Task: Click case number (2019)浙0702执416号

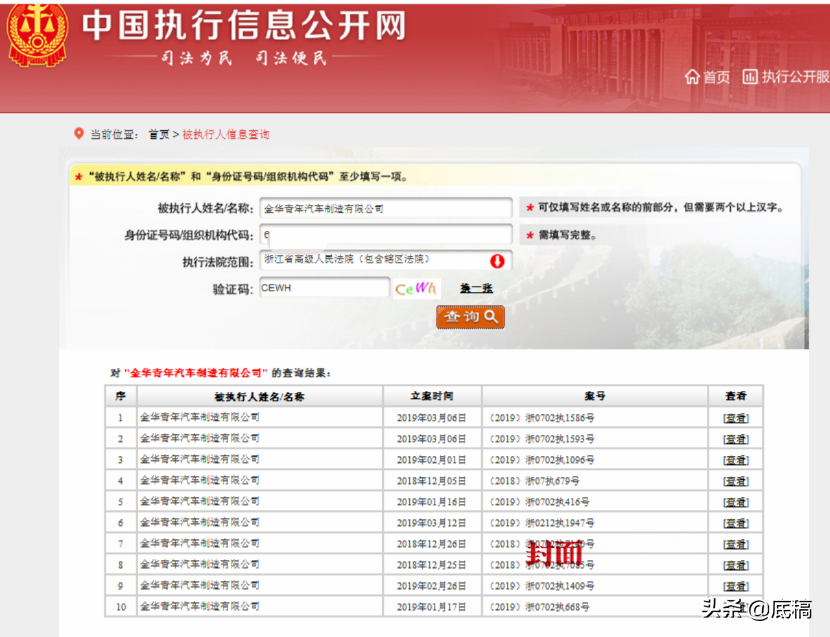Action: [538, 502]
